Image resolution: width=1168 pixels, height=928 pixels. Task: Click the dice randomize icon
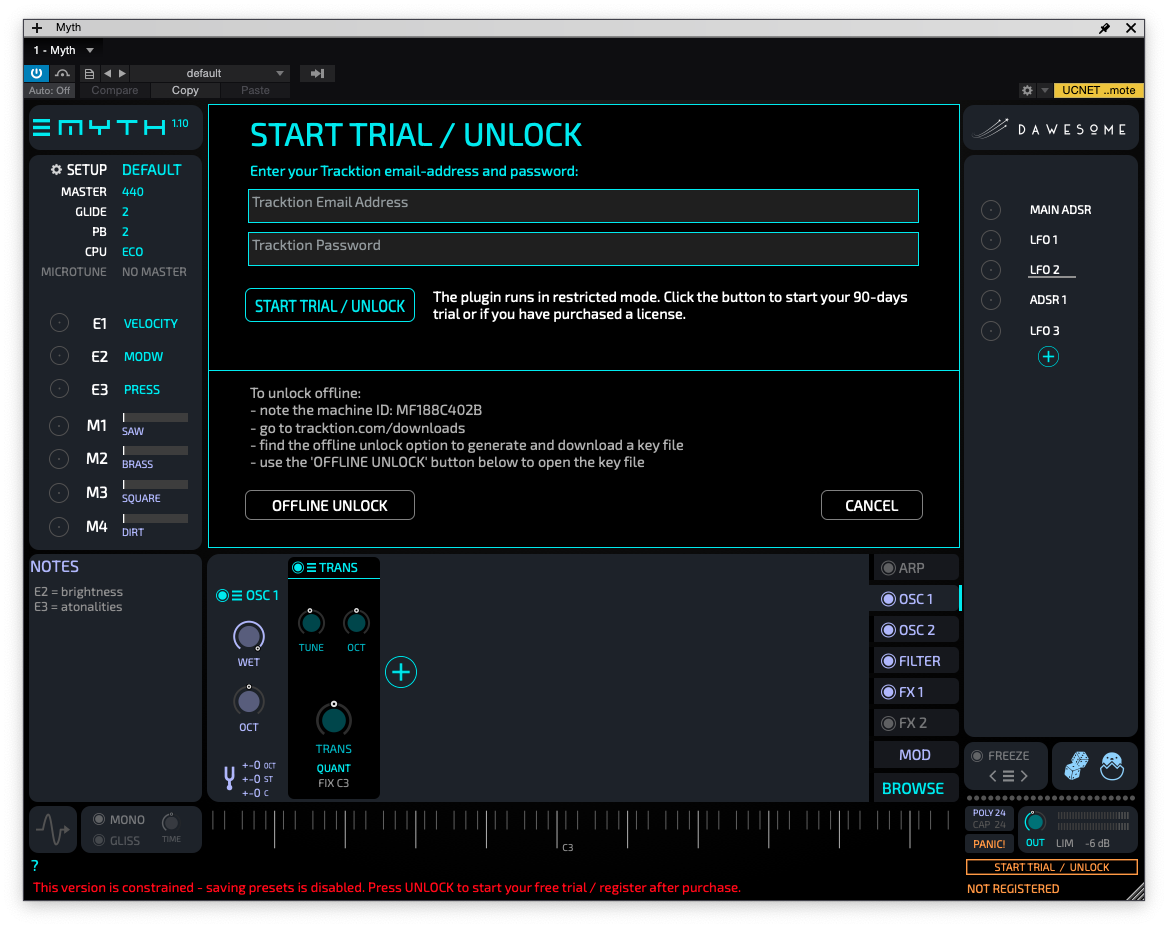pos(1076,766)
